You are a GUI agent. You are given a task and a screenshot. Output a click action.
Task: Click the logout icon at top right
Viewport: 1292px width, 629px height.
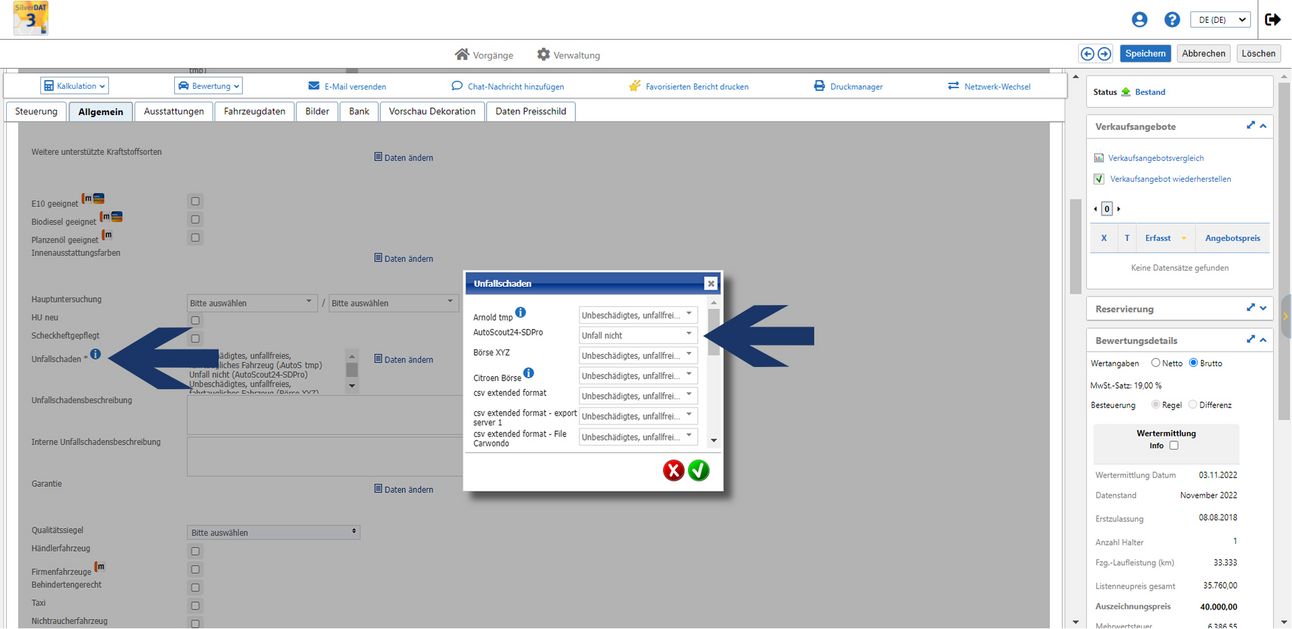pos(1272,19)
